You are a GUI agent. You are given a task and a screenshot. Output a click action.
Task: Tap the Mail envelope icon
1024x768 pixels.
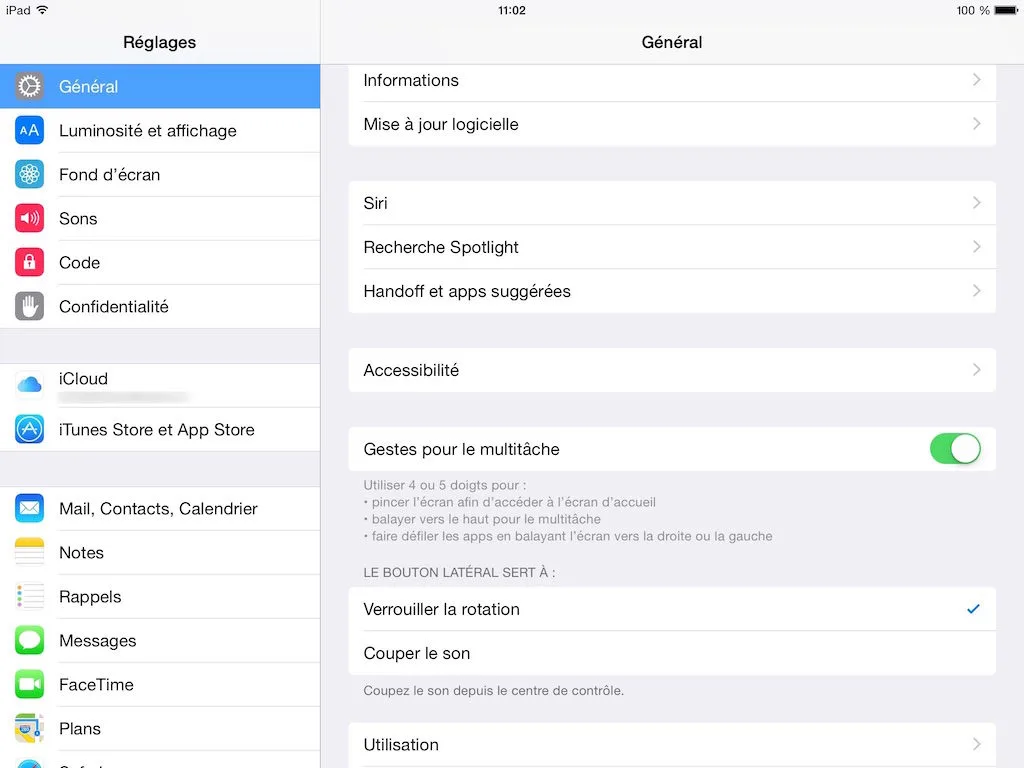[x=29, y=508]
